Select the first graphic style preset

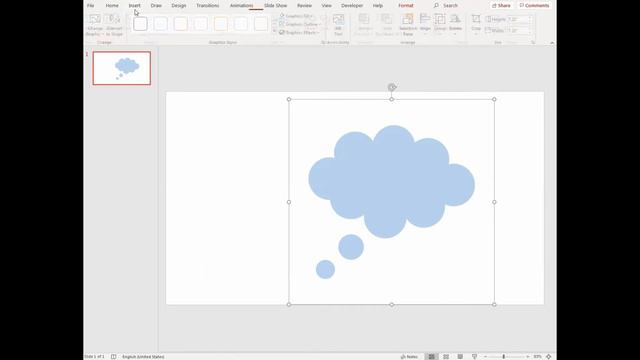tap(140, 24)
